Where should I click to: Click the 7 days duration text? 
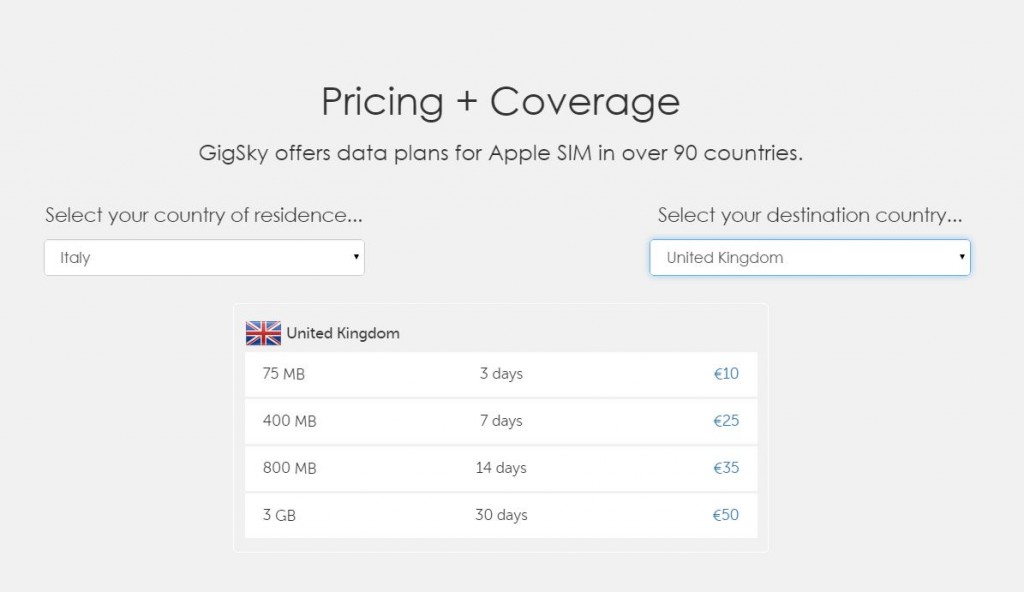pos(501,421)
